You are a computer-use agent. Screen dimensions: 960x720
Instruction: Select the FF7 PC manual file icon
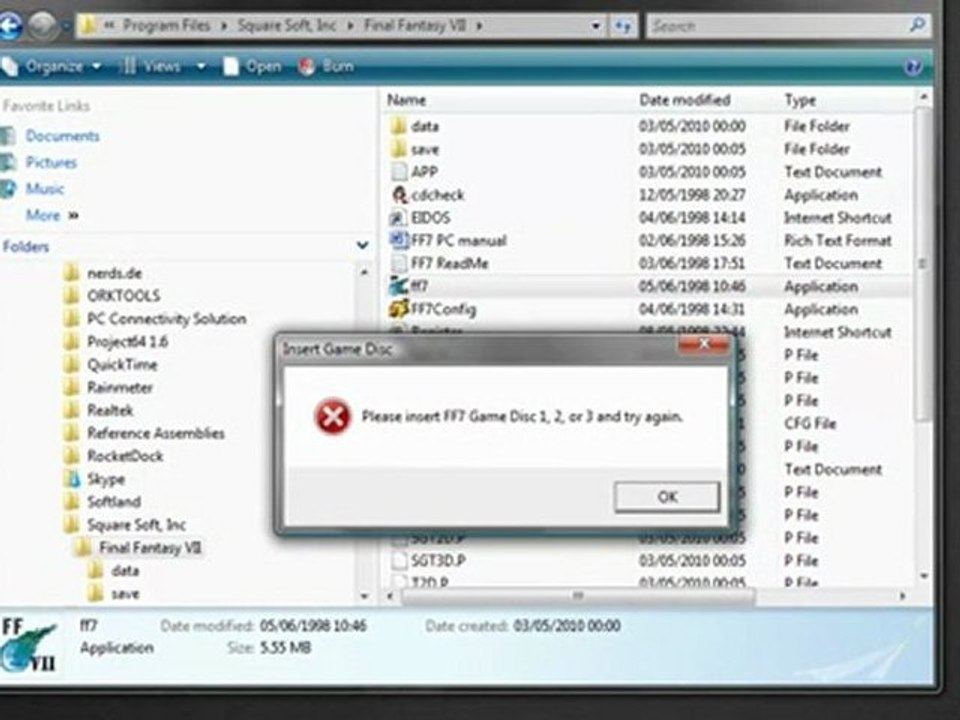click(399, 240)
